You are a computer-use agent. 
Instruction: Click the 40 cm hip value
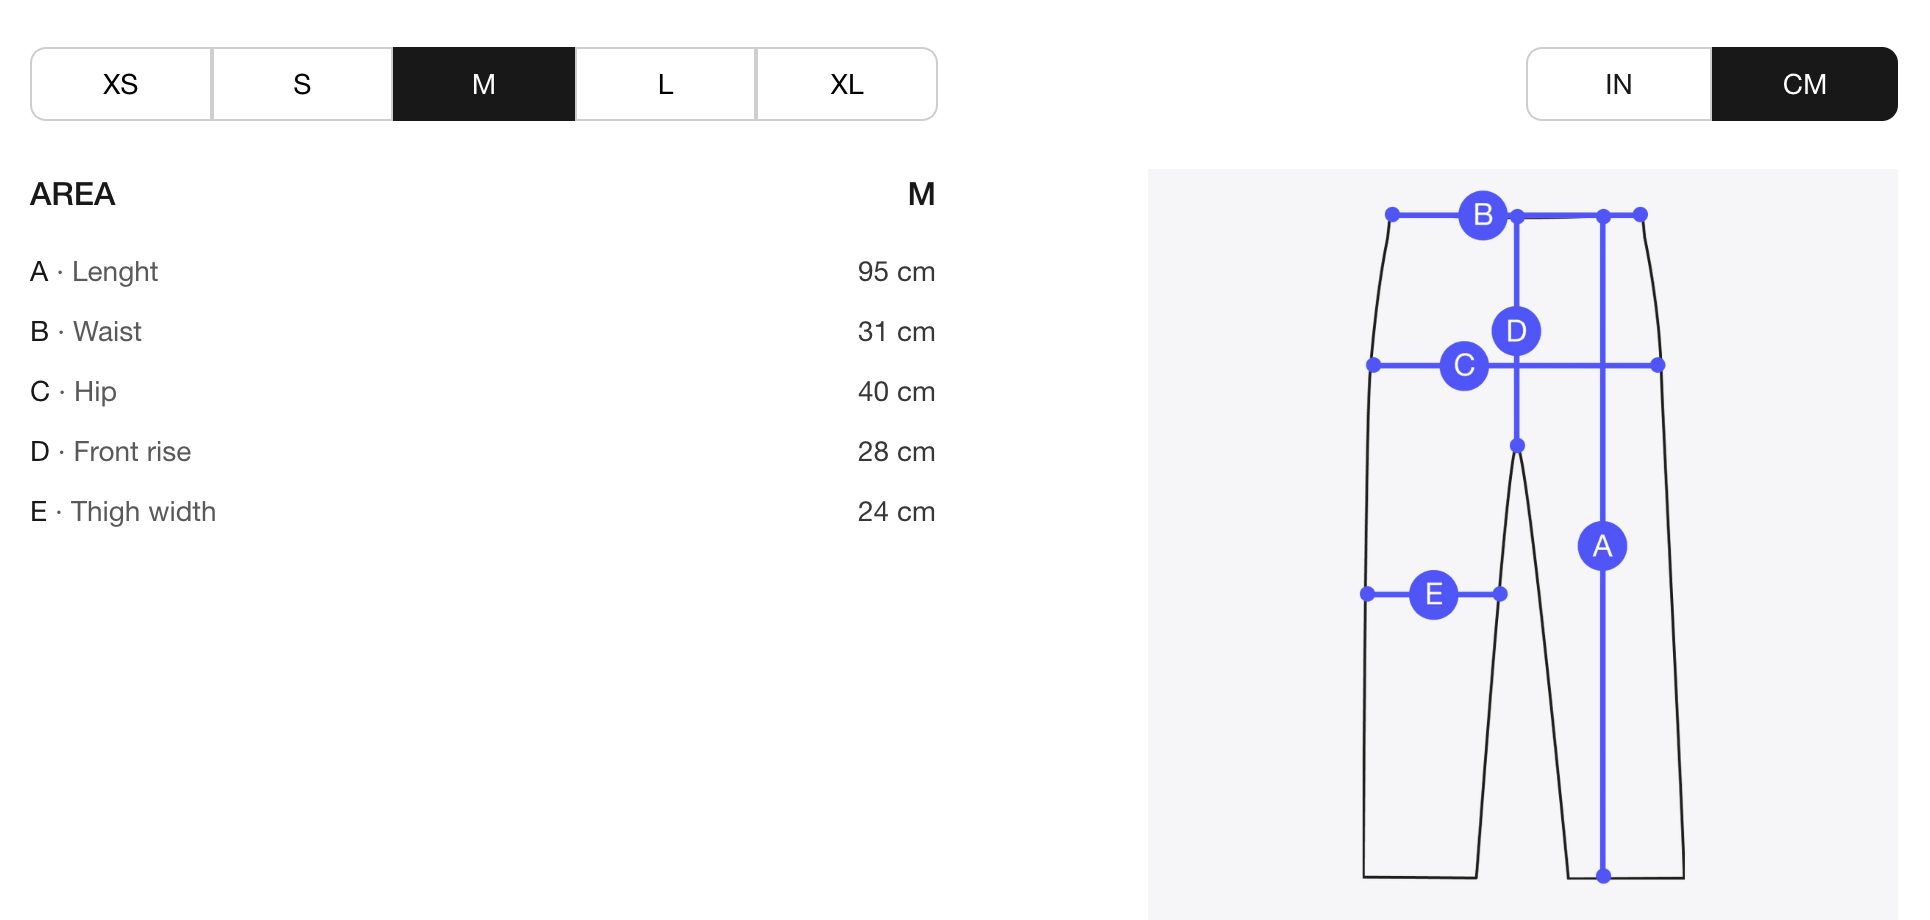pos(896,392)
